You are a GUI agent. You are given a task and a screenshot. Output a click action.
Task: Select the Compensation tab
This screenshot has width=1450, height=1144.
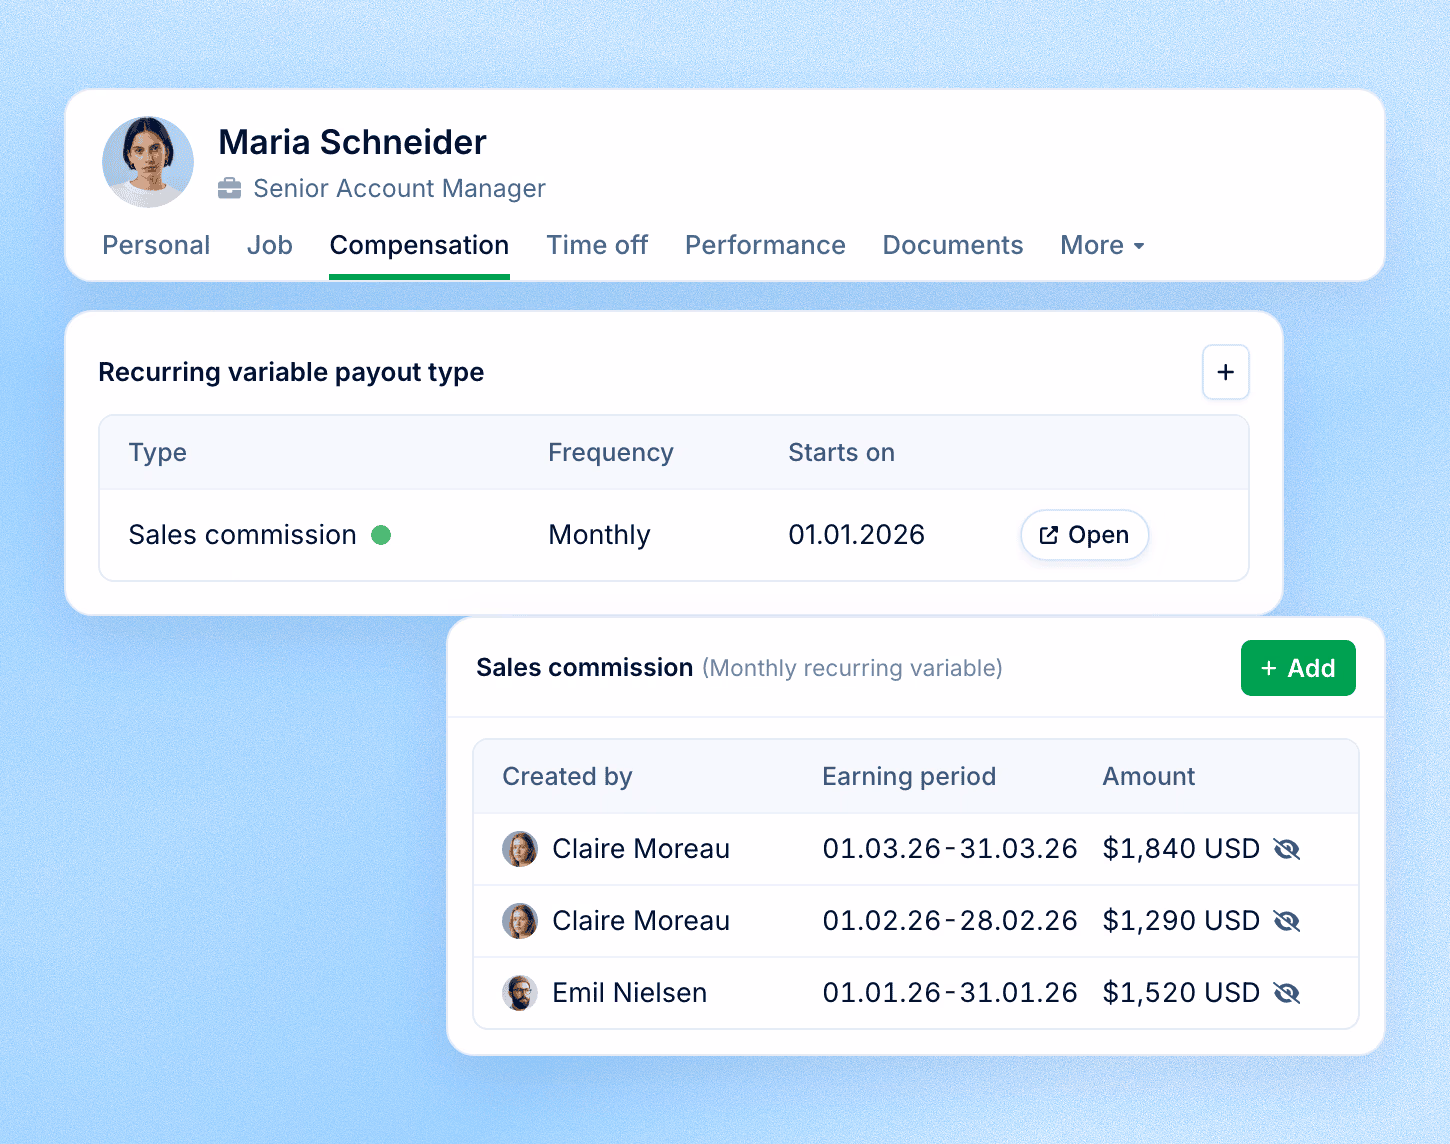click(x=419, y=245)
